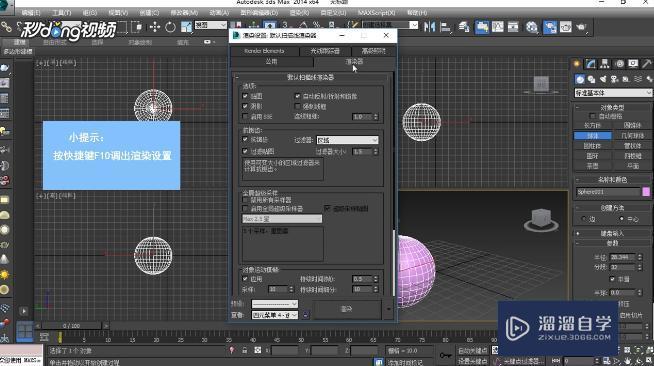This screenshot has height=366, width=654.
Task: Click the 线框厚度 spinner arrows
Action: [x=376, y=117]
